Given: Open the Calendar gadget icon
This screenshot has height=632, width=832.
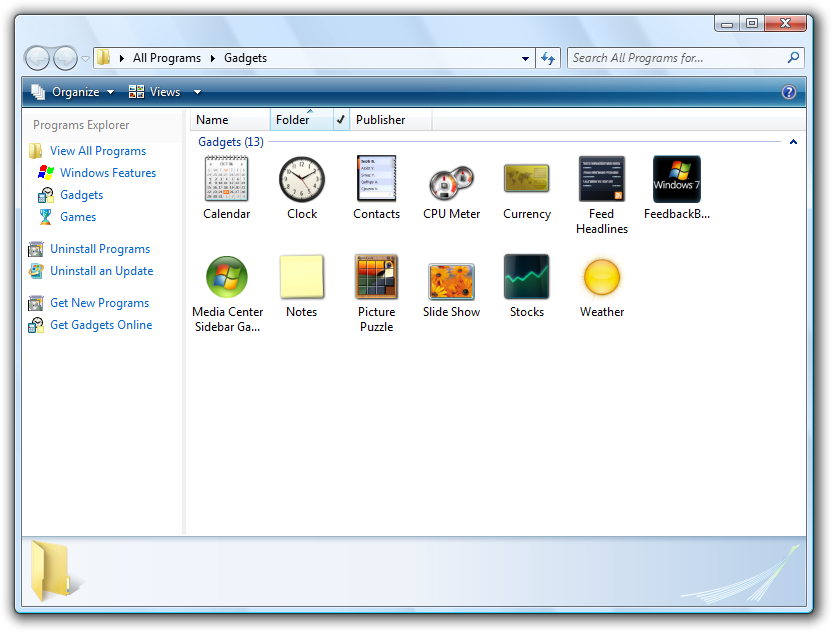Looking at the screenshot, I should [226, 180].
